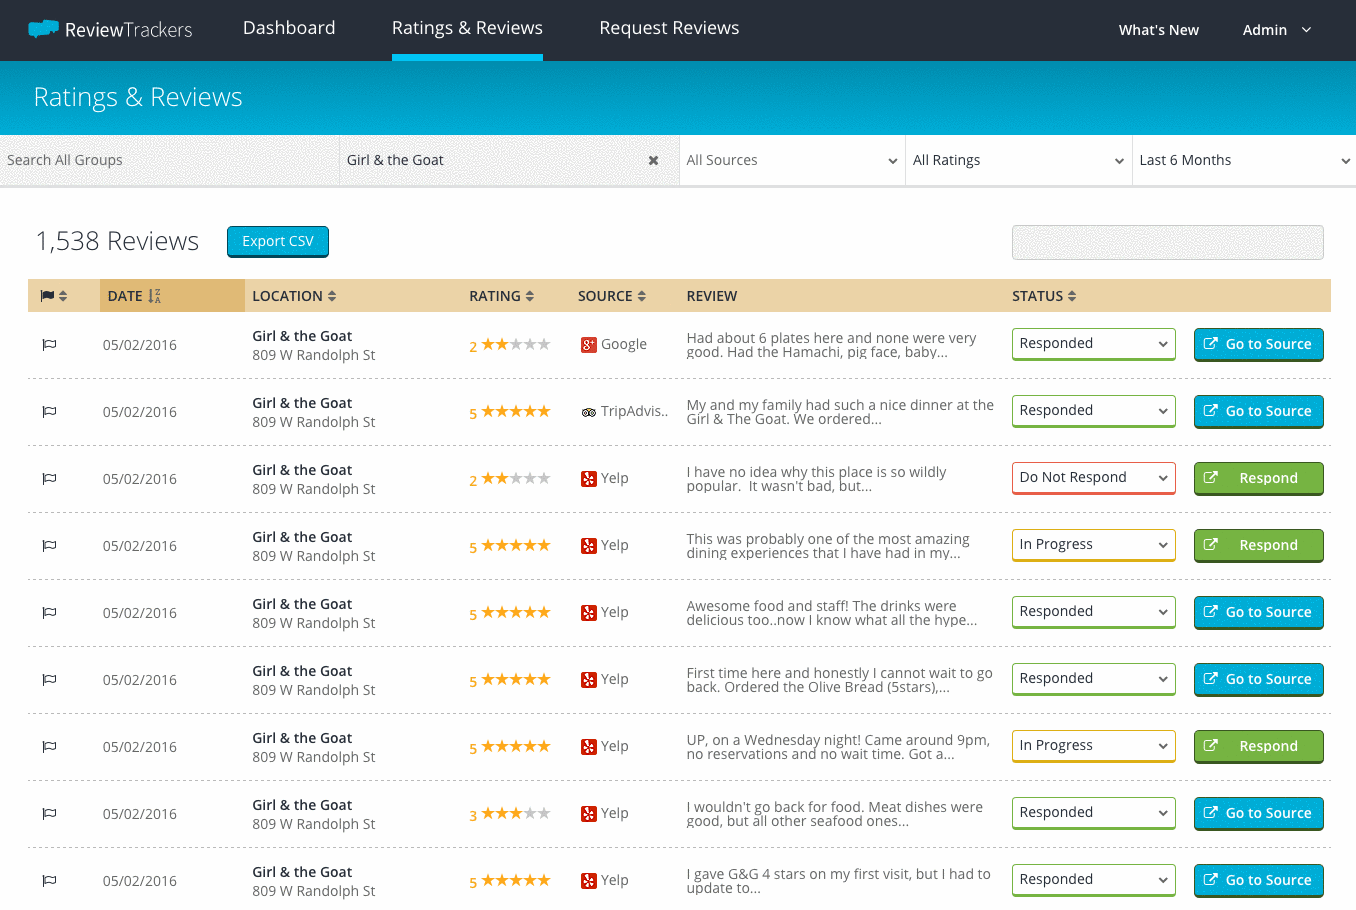Go to Source for 'wouldn't go back' review

[x=1258, y=813]
